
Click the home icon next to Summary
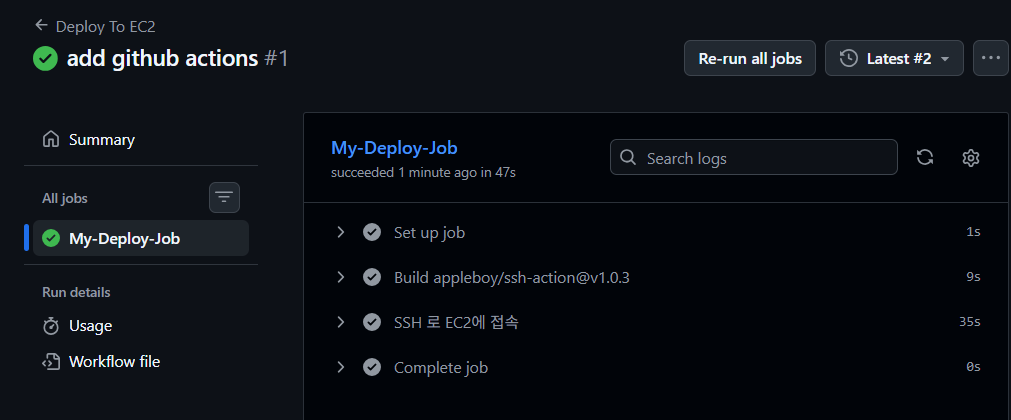tap(51, 139)
